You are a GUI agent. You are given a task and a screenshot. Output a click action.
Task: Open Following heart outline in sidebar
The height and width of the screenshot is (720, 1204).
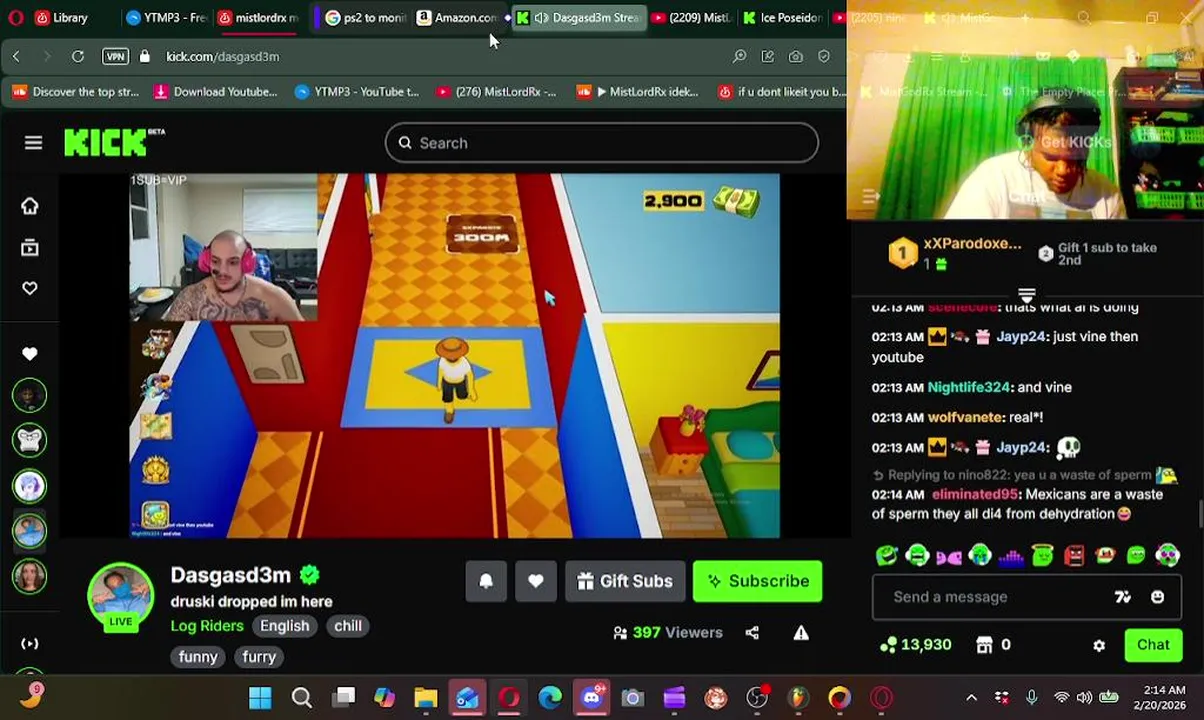coord(30,288)
